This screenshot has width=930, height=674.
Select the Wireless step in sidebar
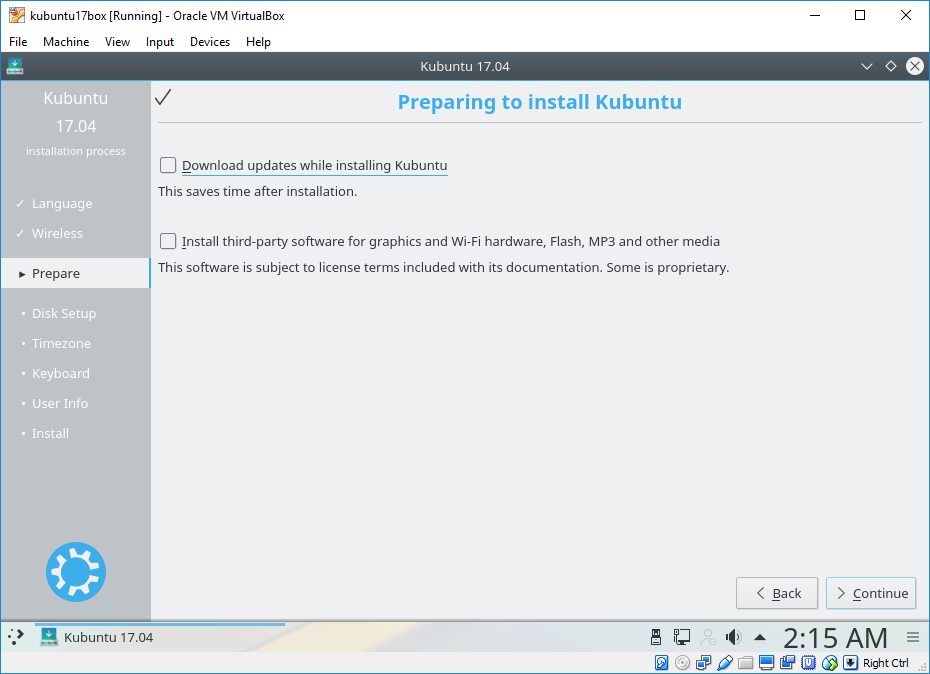[x=57, y=233]
